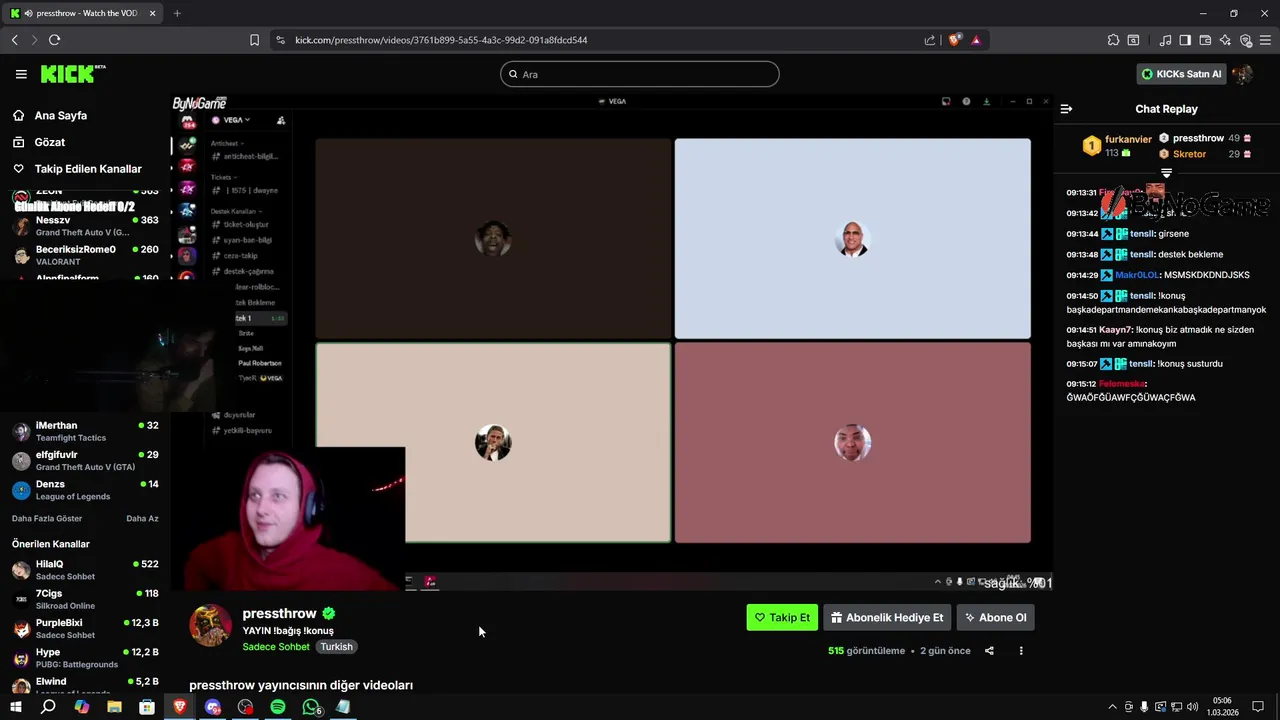Screen dimensions: 1280x720
Task: Open Nesszv channel in sidebar
Action: (x=85, y=226)
